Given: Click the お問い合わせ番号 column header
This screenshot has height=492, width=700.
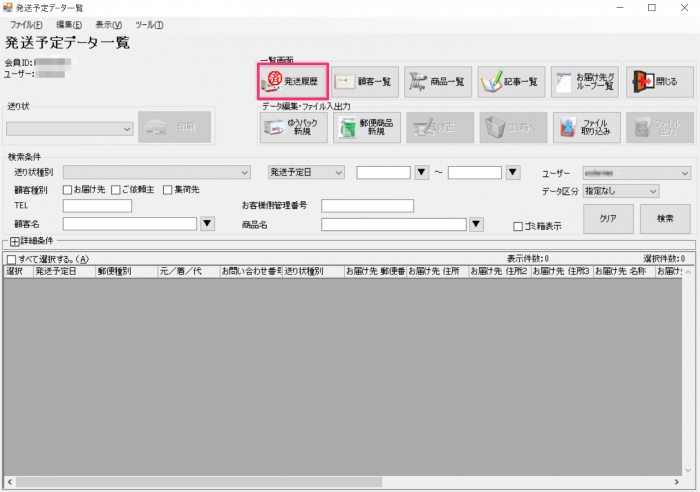Looking at the screenshot, I should pos(251,271).
